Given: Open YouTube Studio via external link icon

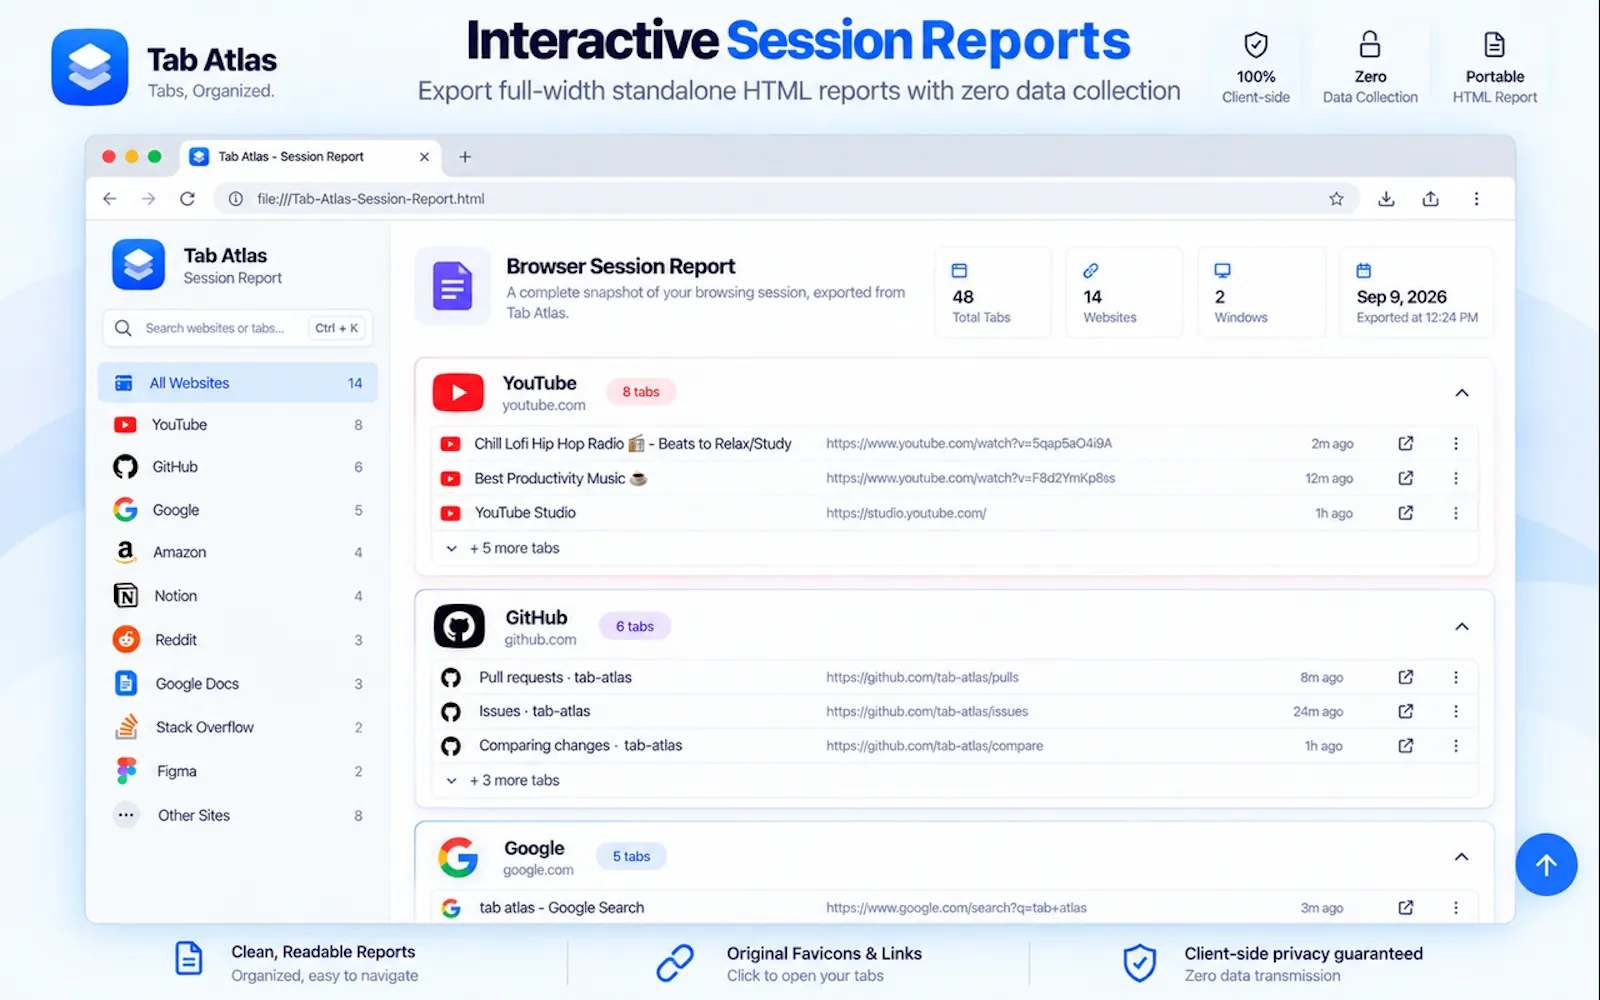Looking at the screenshot, I should [x=1405, y=513].
